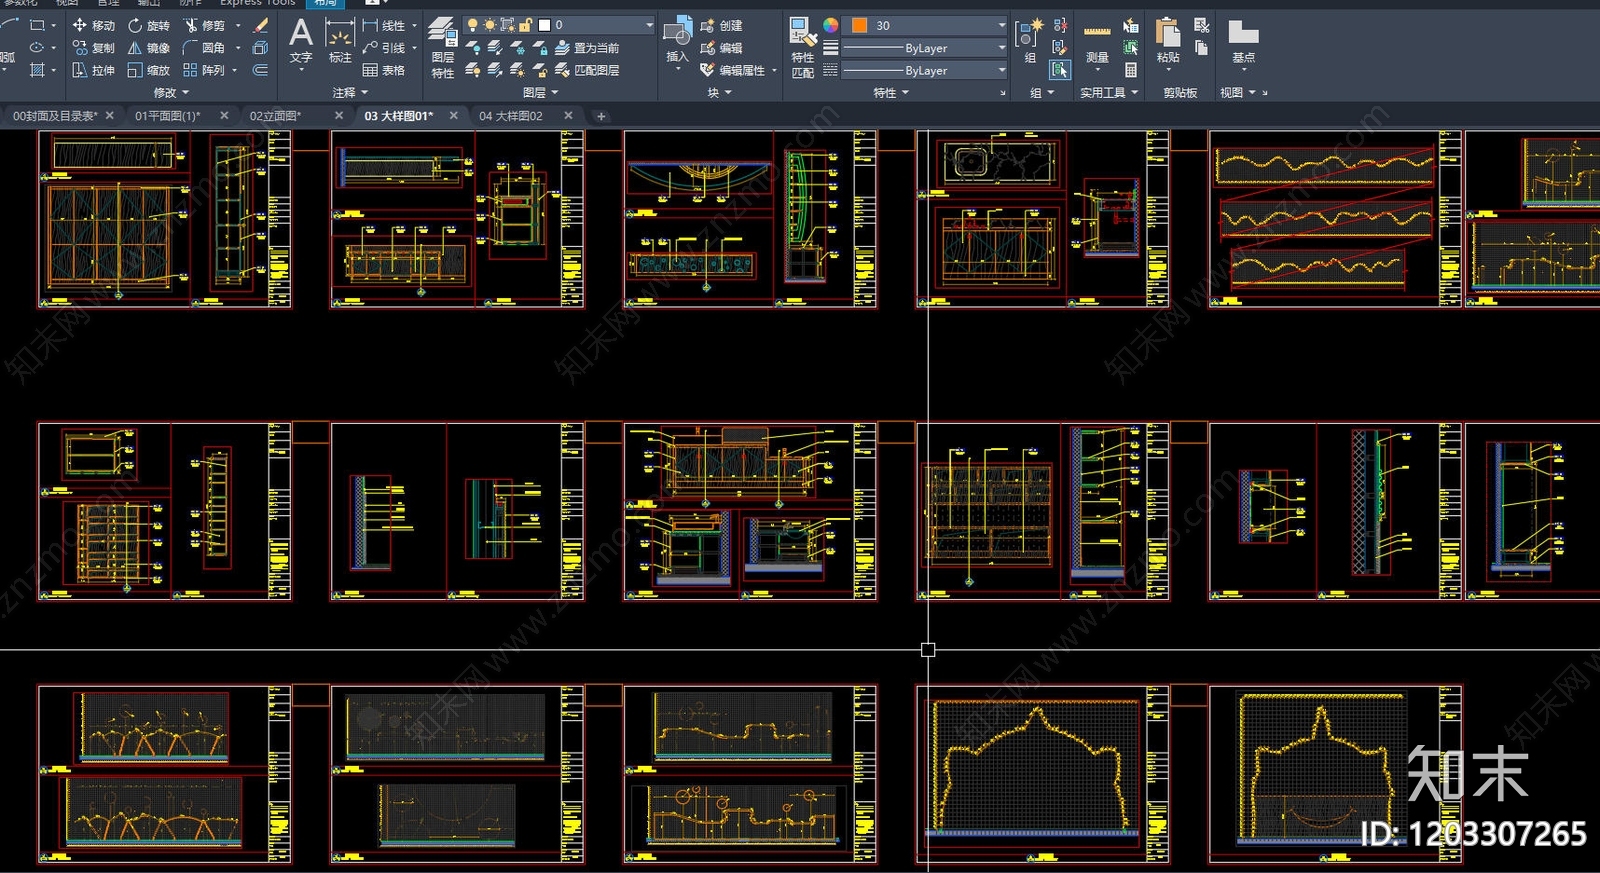Expand the Annotation (注释) panel
1600x873 pixels.
349,93
